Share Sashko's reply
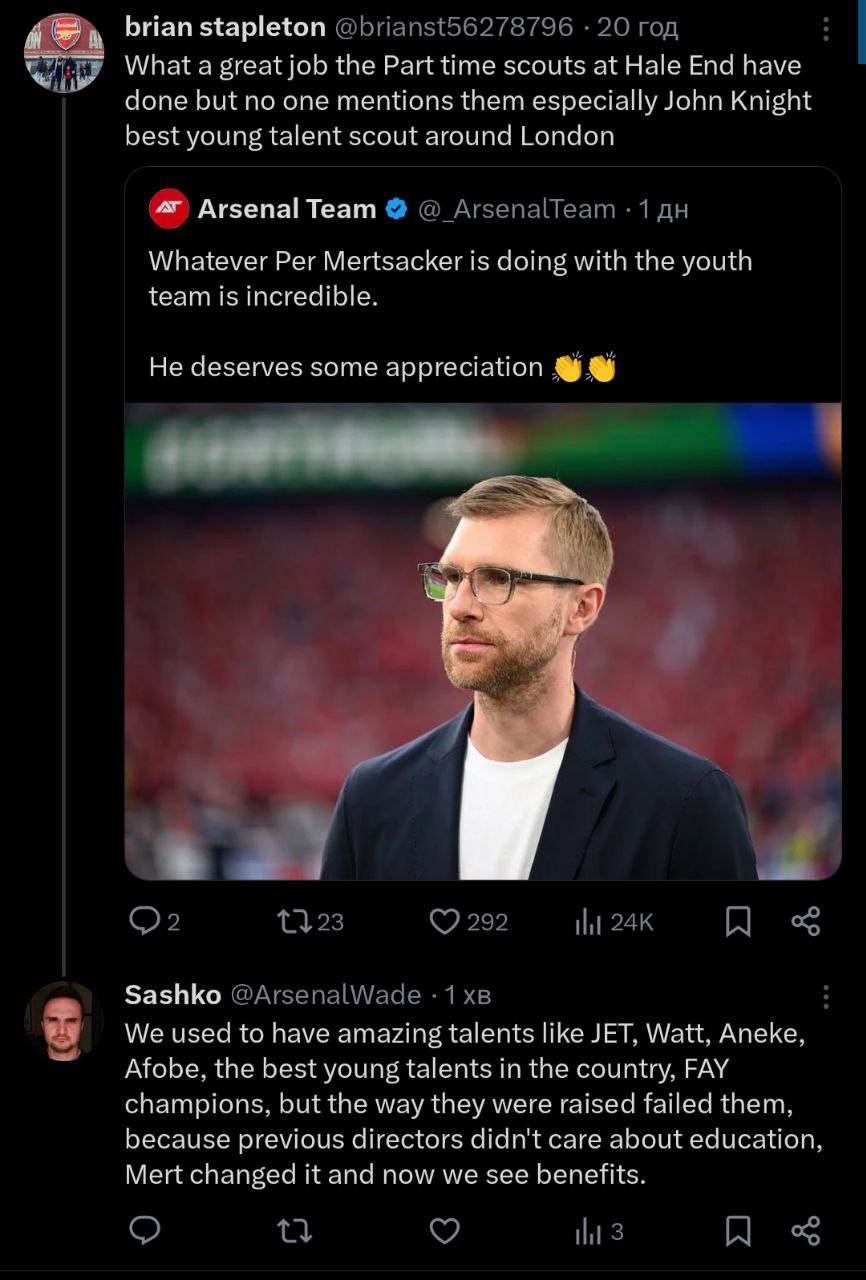The image size is (866, 1280). point(805,1231)
